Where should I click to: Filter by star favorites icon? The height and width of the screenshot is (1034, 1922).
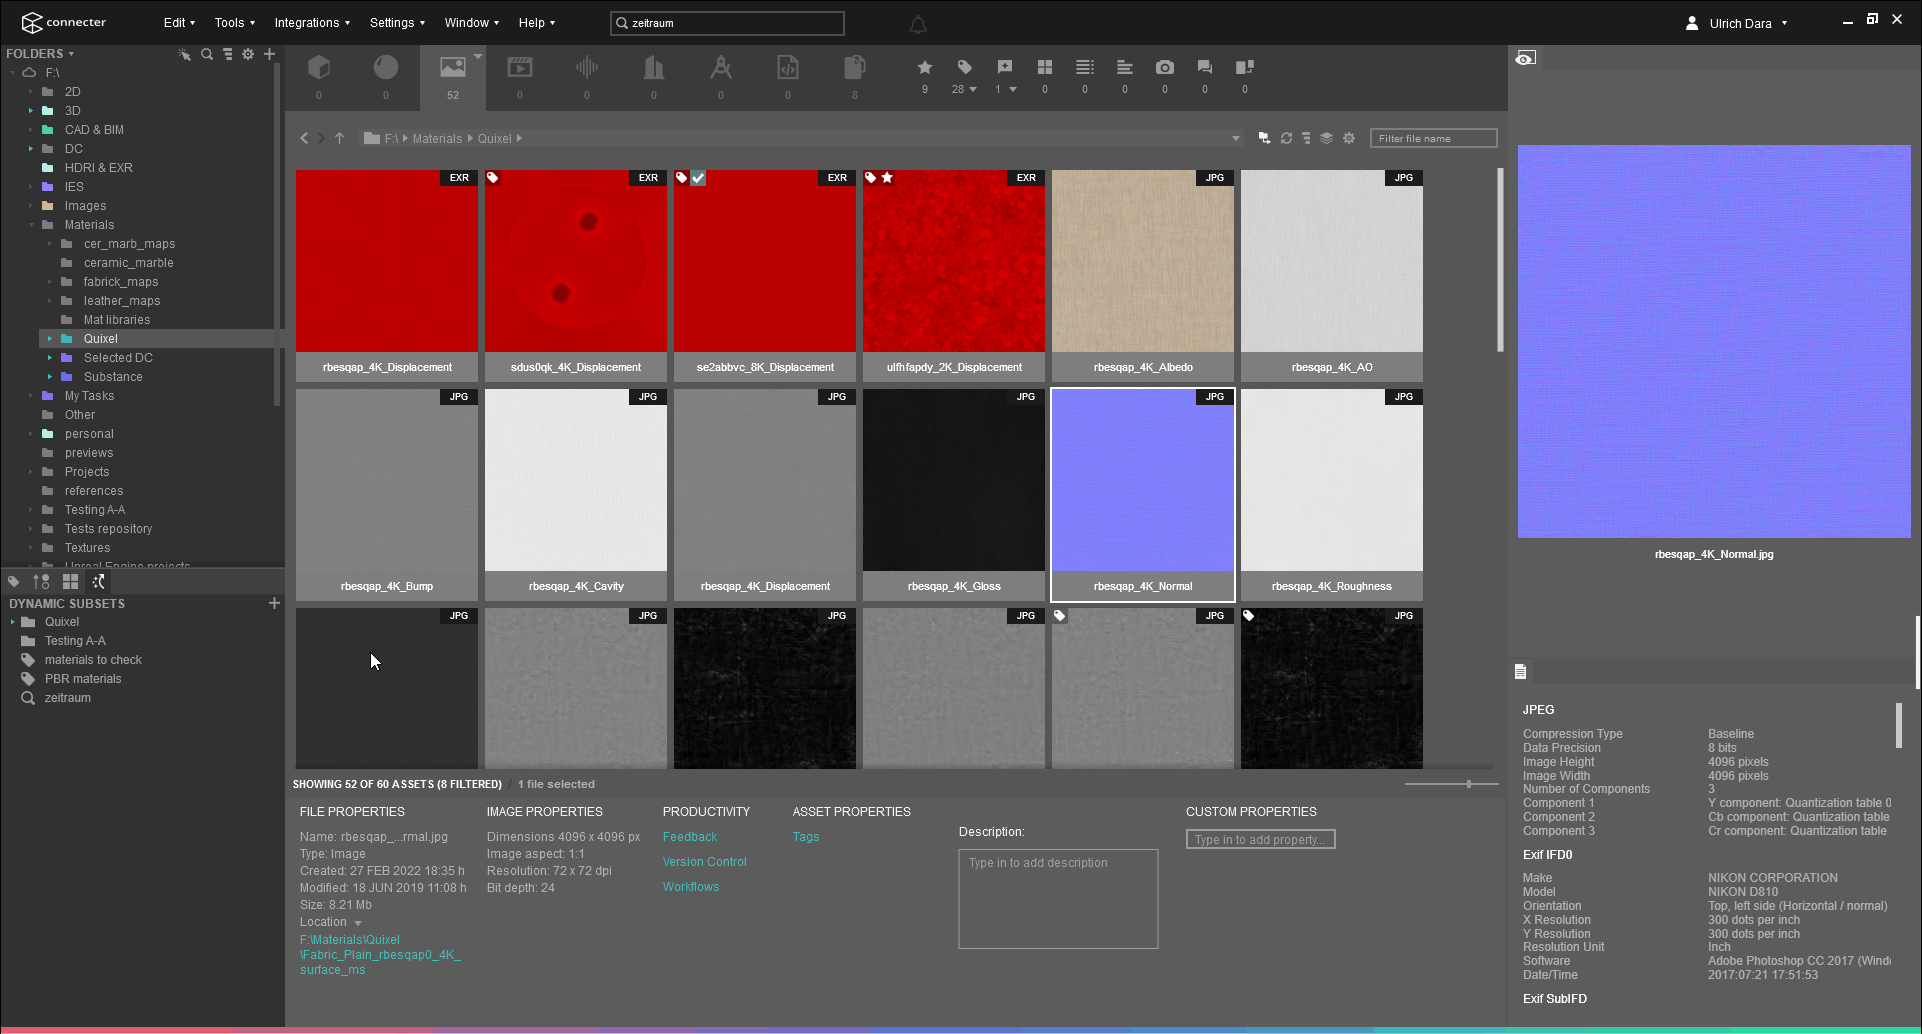click(925, 67)
